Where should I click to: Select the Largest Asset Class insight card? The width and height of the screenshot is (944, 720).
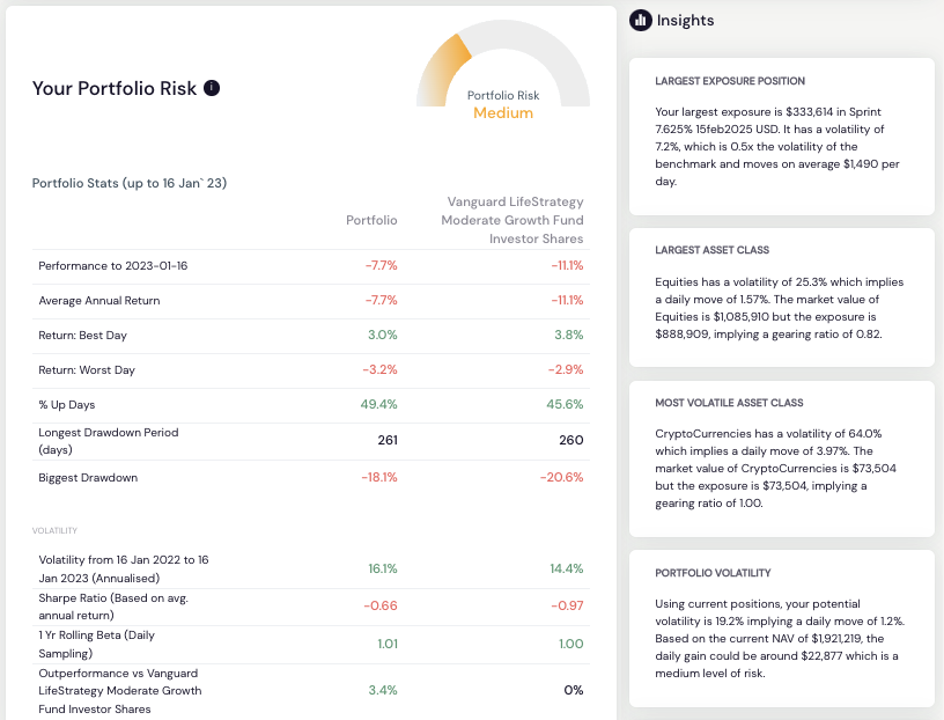pos(781,296)
